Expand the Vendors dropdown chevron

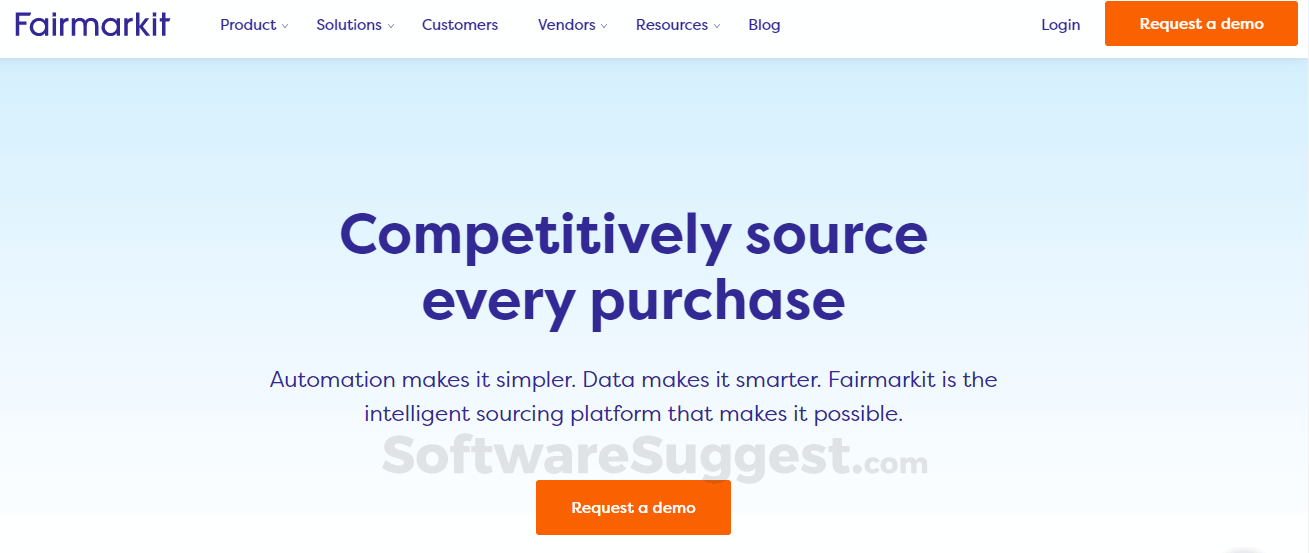(604, 27)
